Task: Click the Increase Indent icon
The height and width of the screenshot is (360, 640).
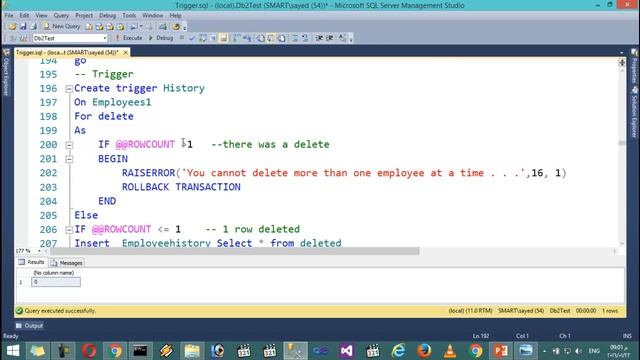Action: tap(329, 38)
